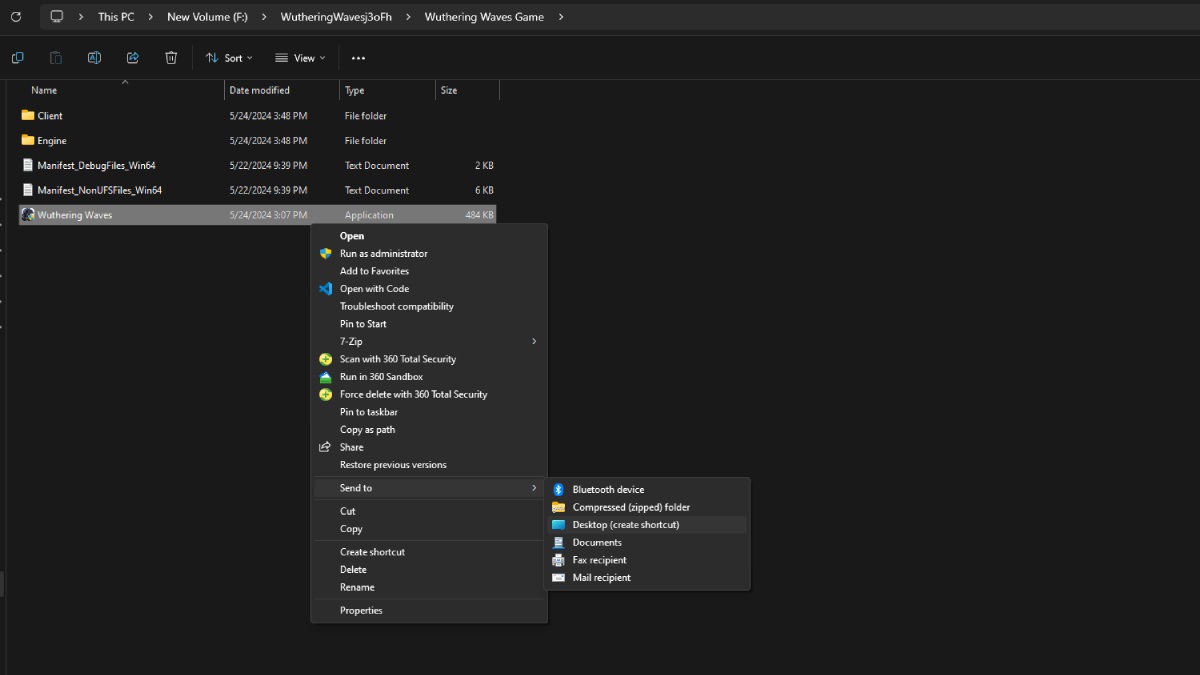Screen dimensions: 1200x675
Task: Click Open with Code in context menu
Action: [374, 289]
